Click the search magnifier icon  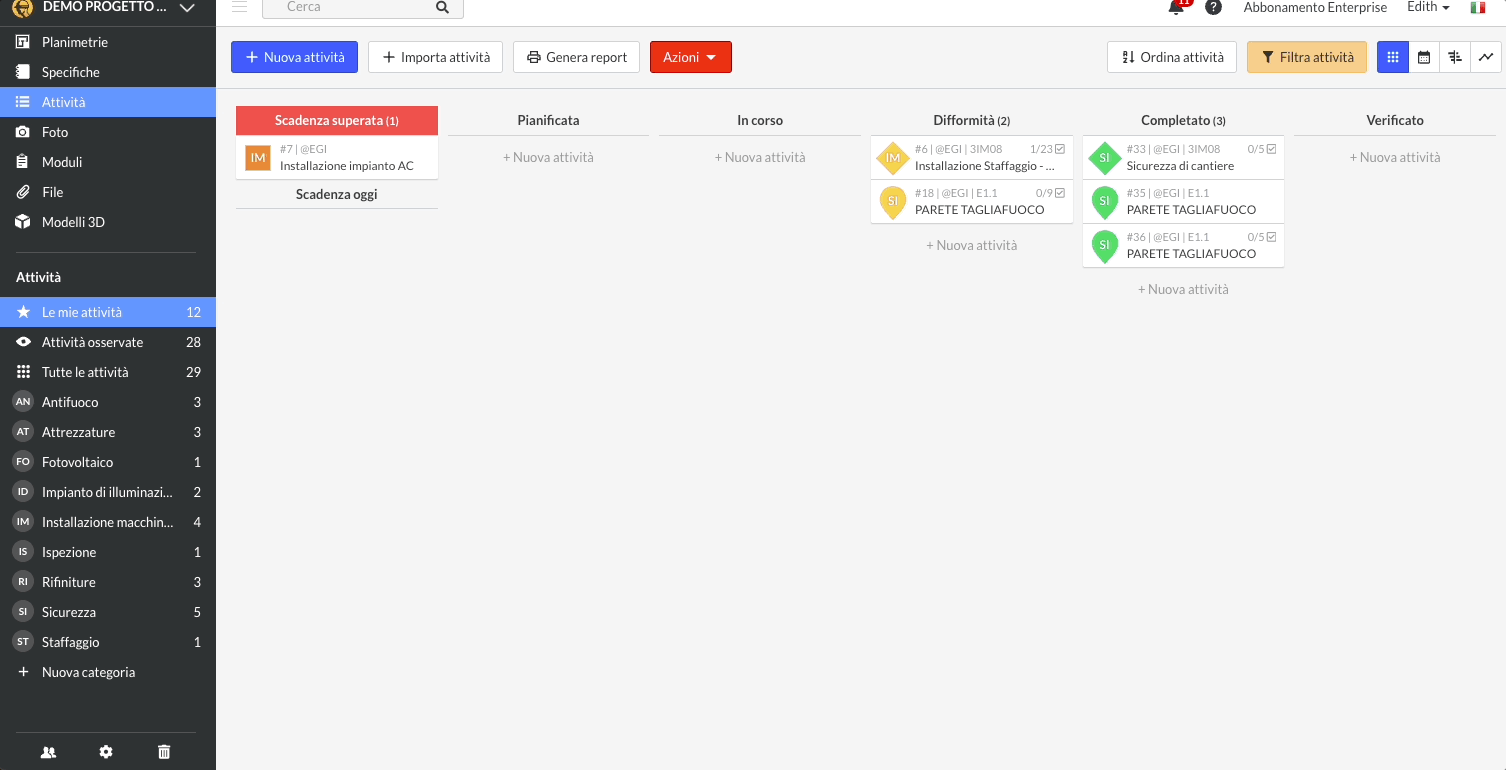442,7
